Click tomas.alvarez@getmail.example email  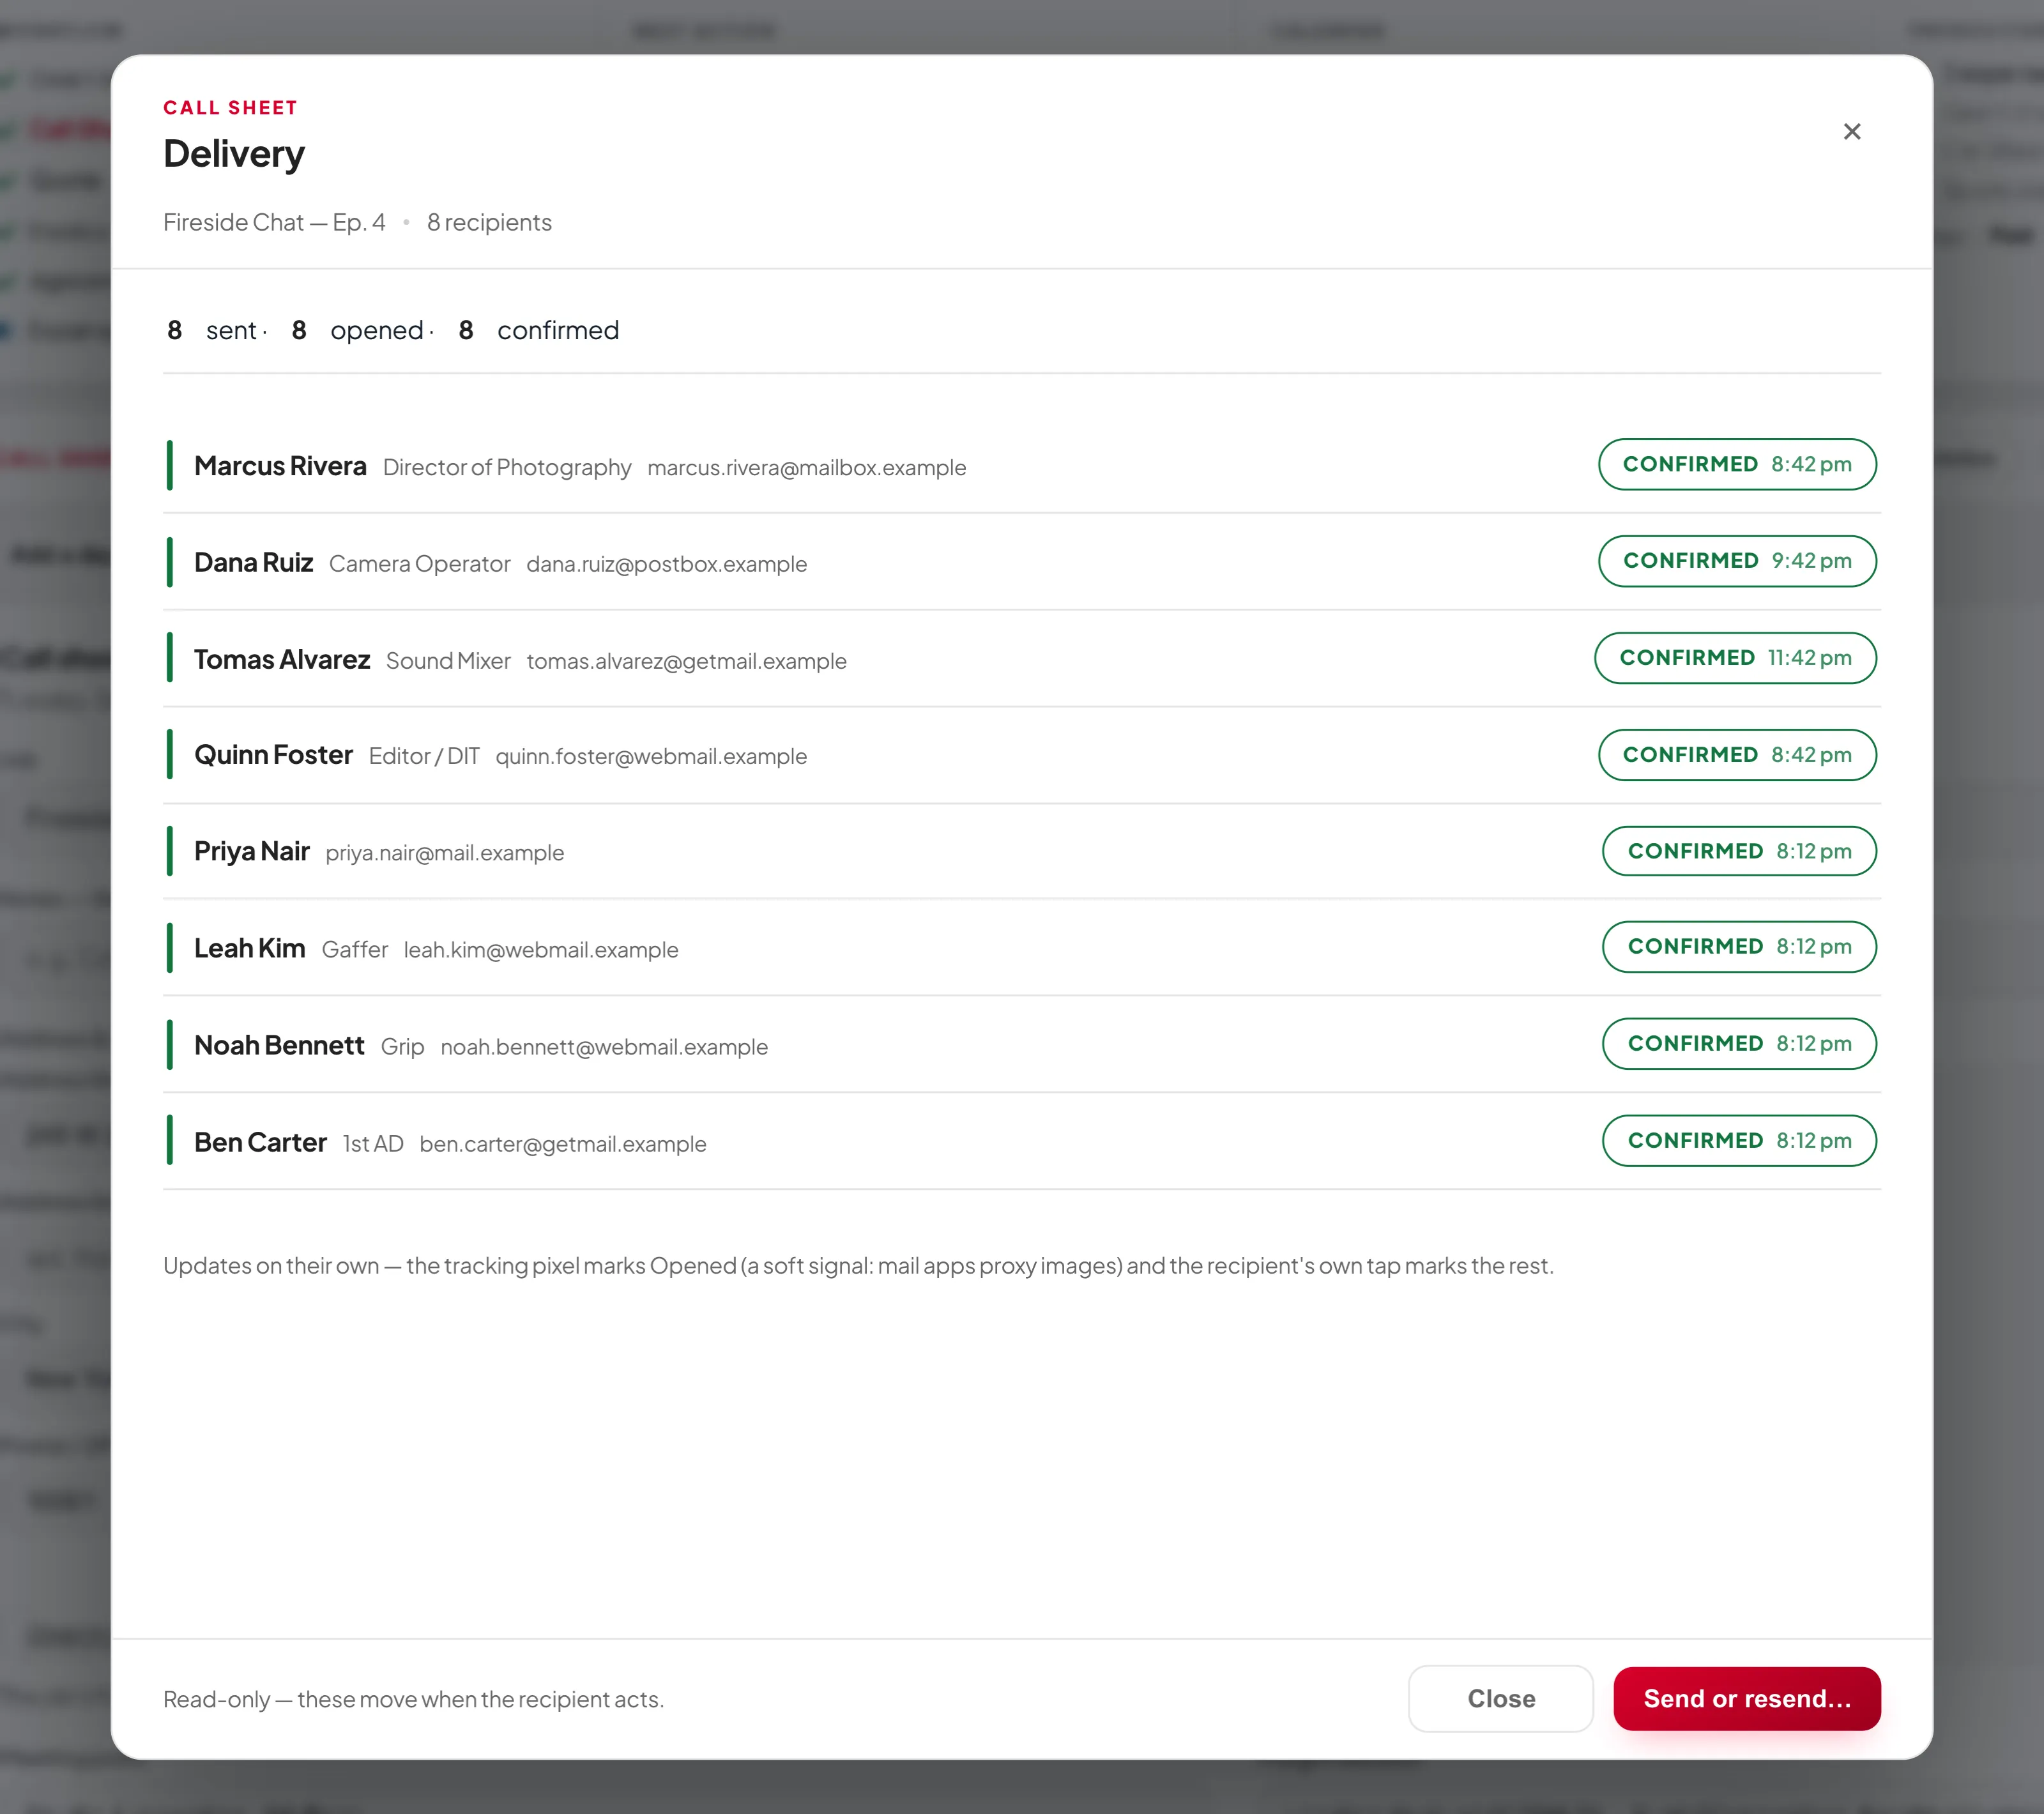(686, 661)
